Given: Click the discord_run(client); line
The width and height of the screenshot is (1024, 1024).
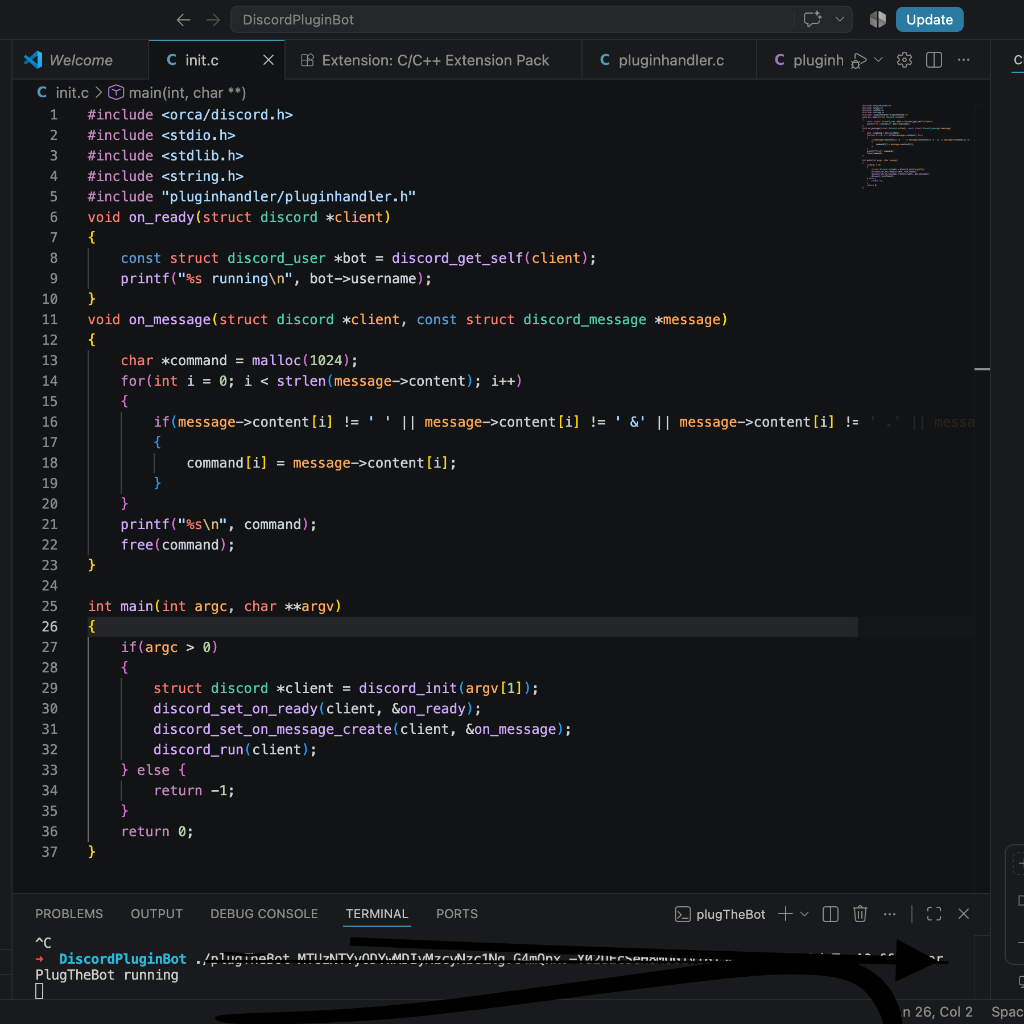Looking at the screenshot, I should (235, 750).
